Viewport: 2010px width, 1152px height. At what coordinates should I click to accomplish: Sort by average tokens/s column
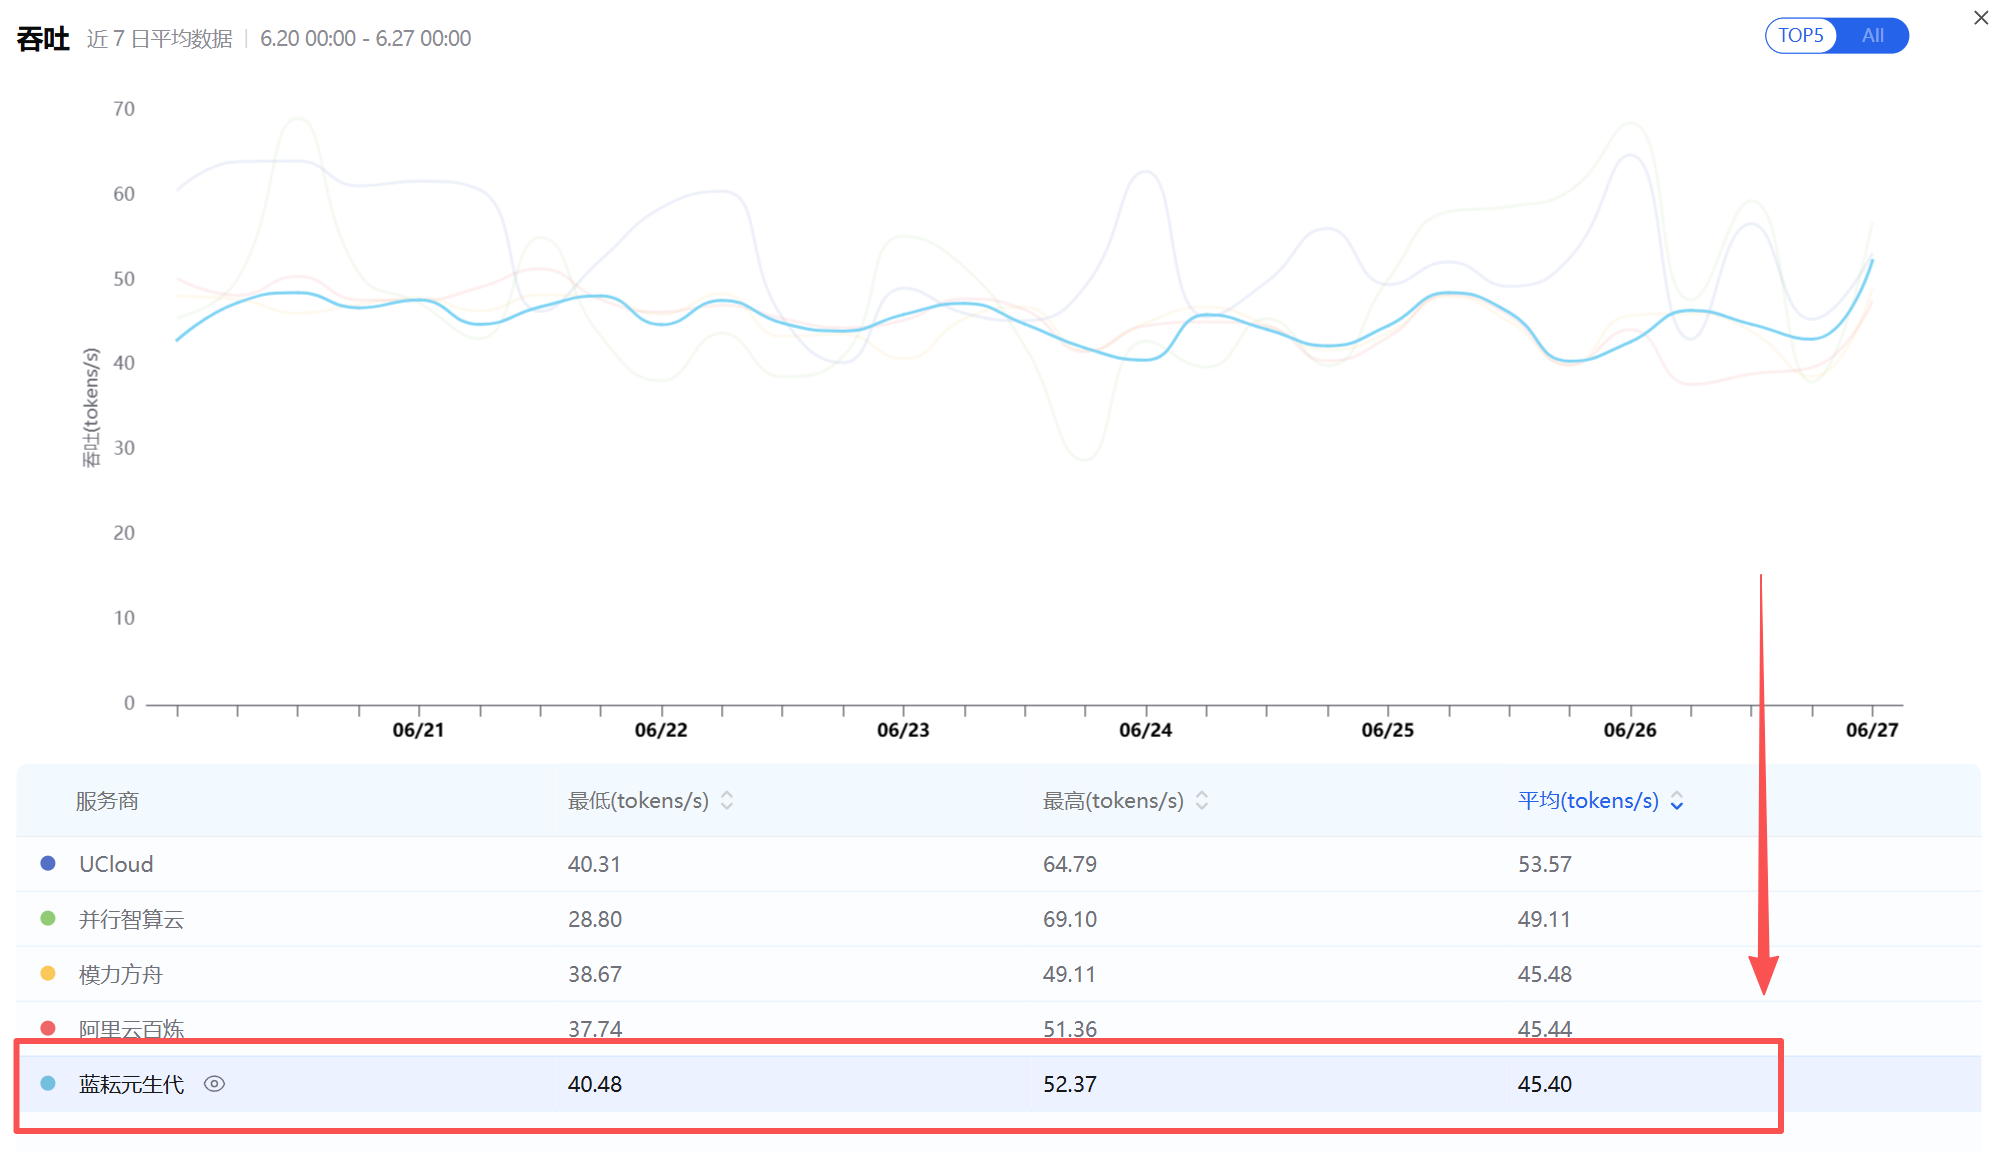[x=1677, y=801]
